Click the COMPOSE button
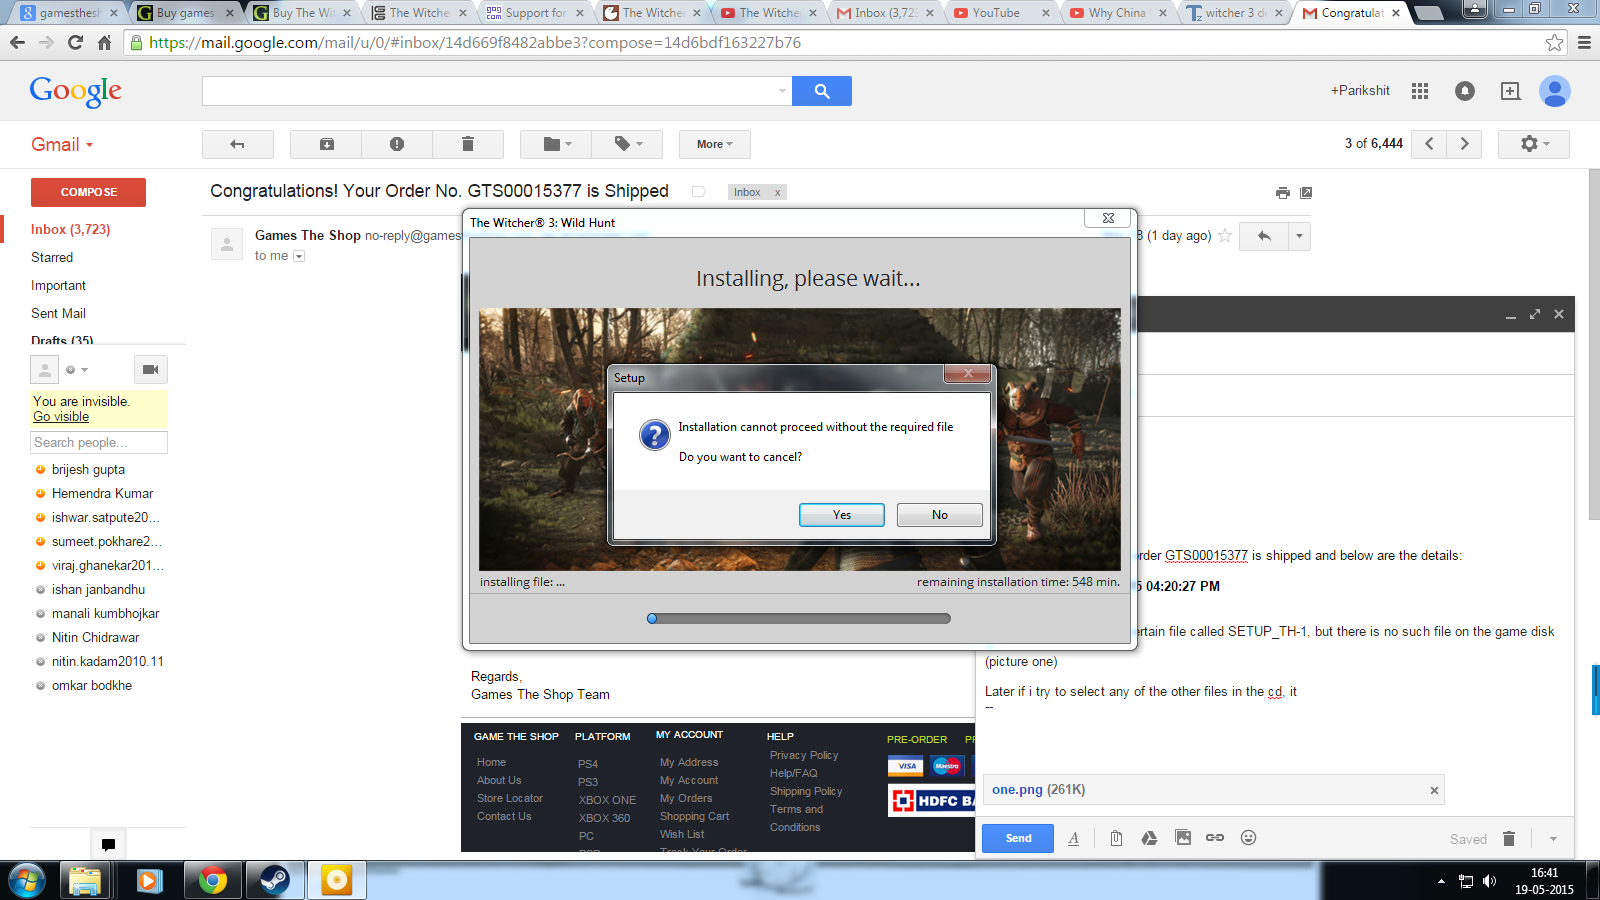Screen dimensions: 1600x900 coord(88,192)
